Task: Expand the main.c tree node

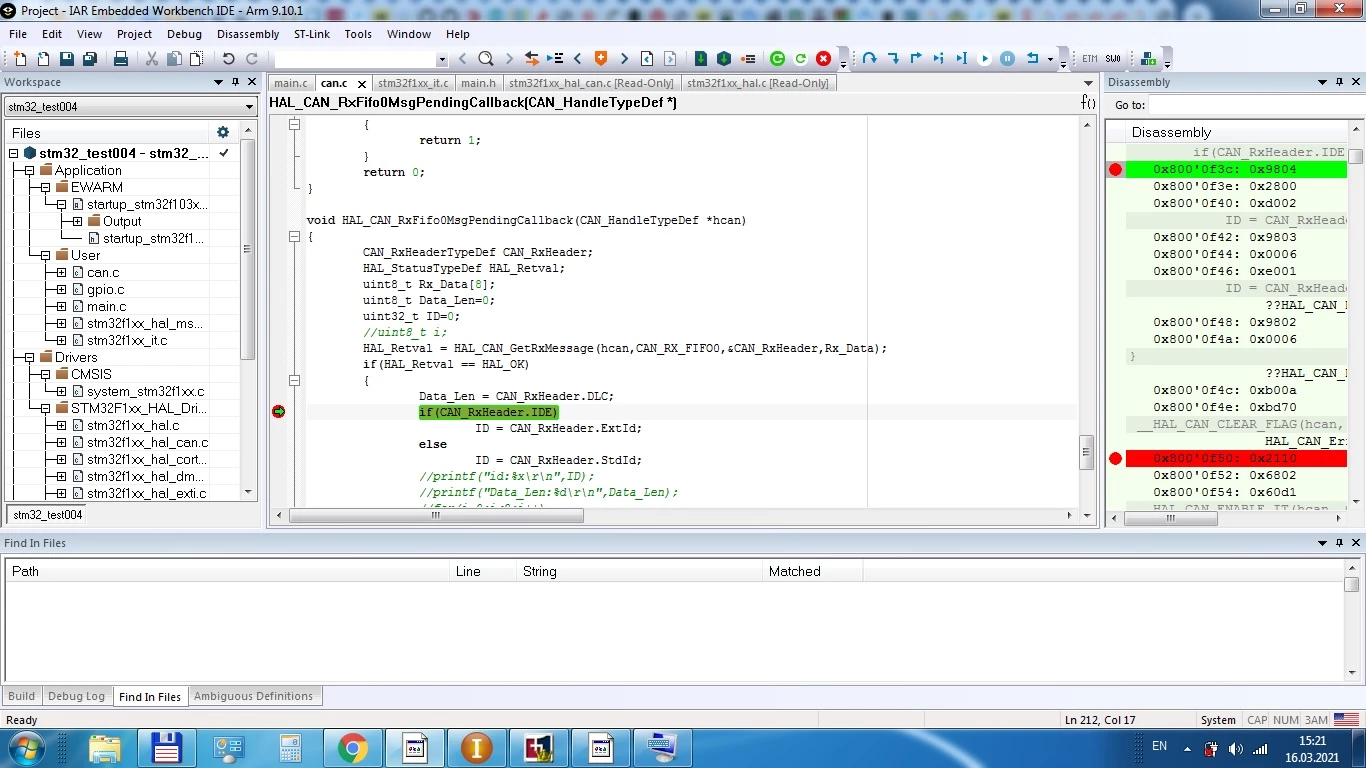Action: point(61,306)
